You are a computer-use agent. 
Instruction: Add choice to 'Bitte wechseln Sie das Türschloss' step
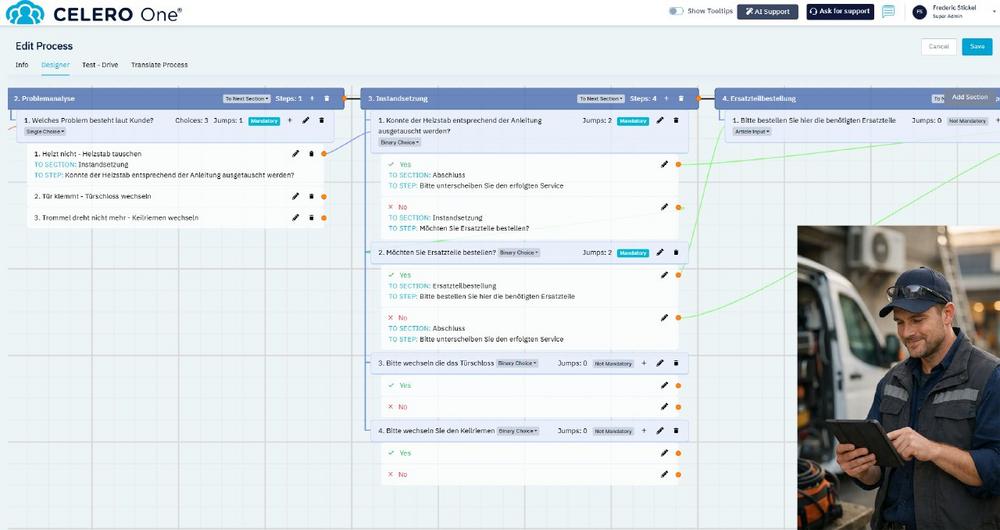point(643,363)
